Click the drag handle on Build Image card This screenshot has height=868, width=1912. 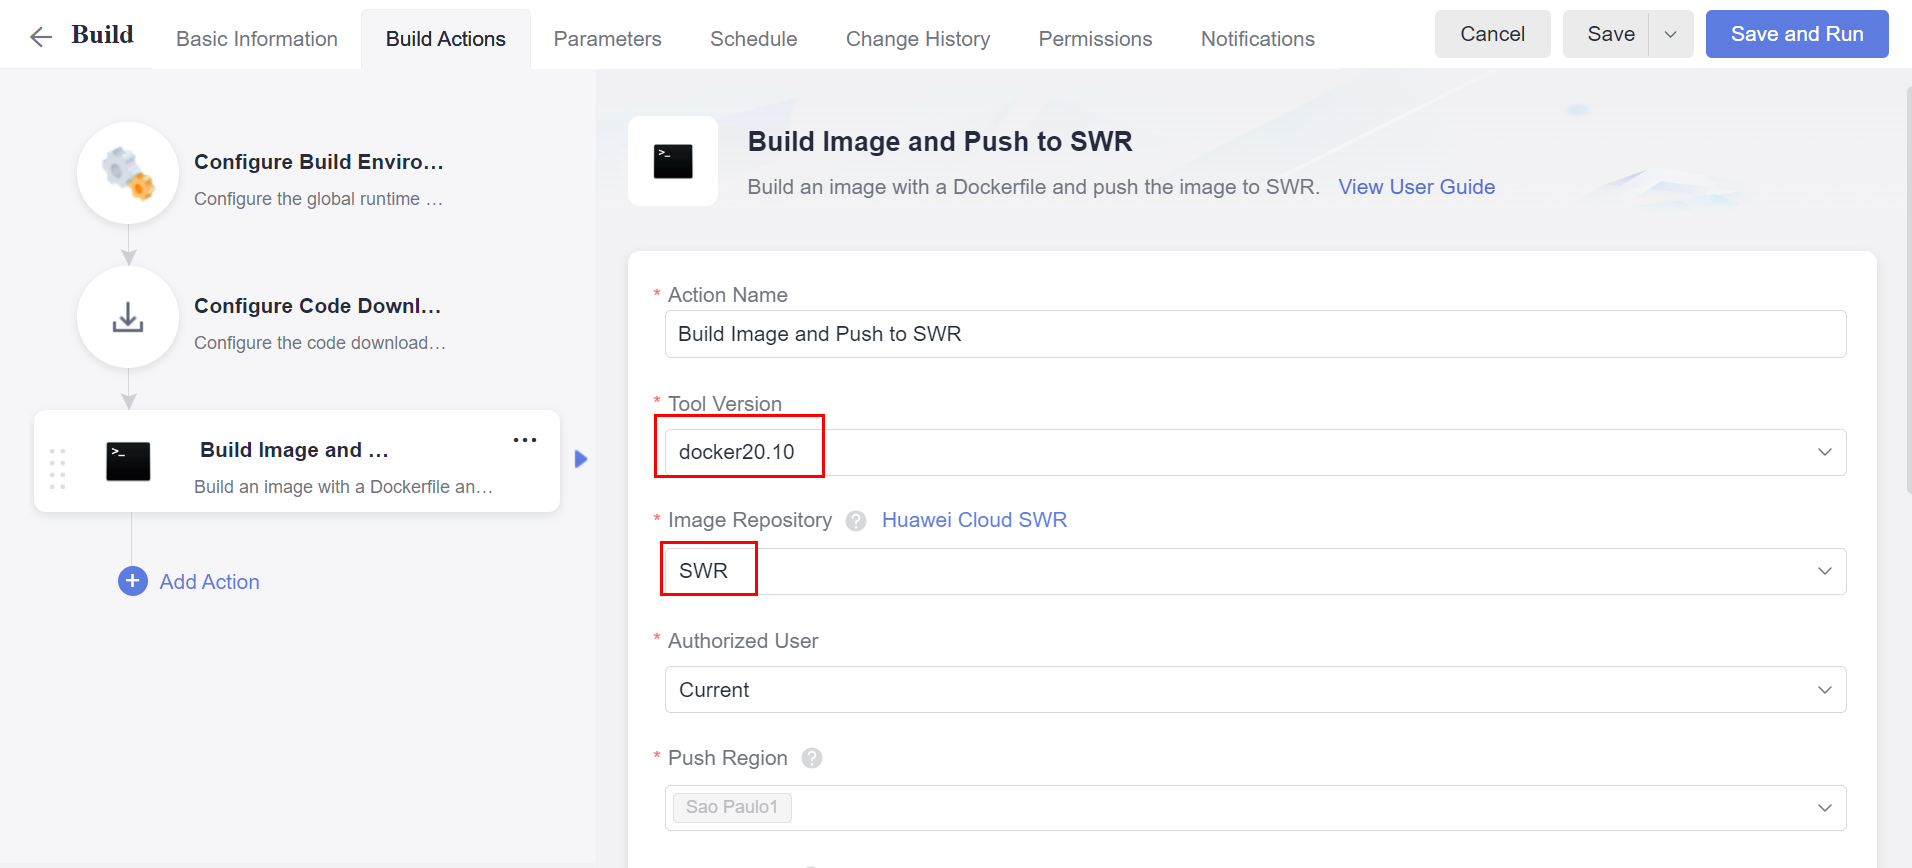pyautogui.click(x=57, y=468)
